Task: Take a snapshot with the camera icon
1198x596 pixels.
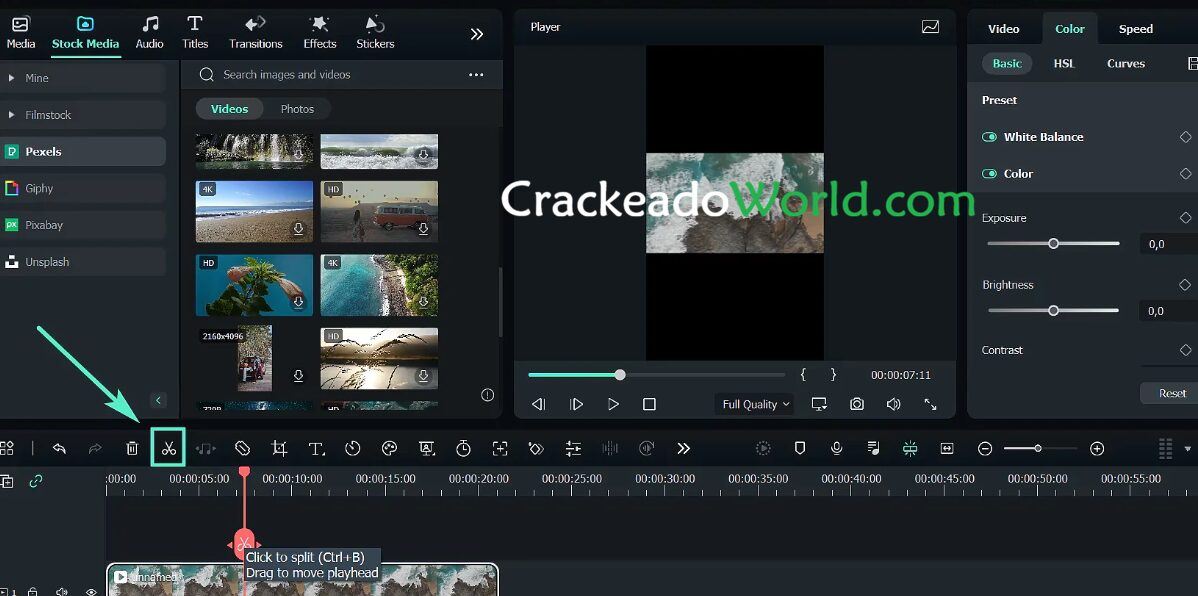Action: [857, 404]
